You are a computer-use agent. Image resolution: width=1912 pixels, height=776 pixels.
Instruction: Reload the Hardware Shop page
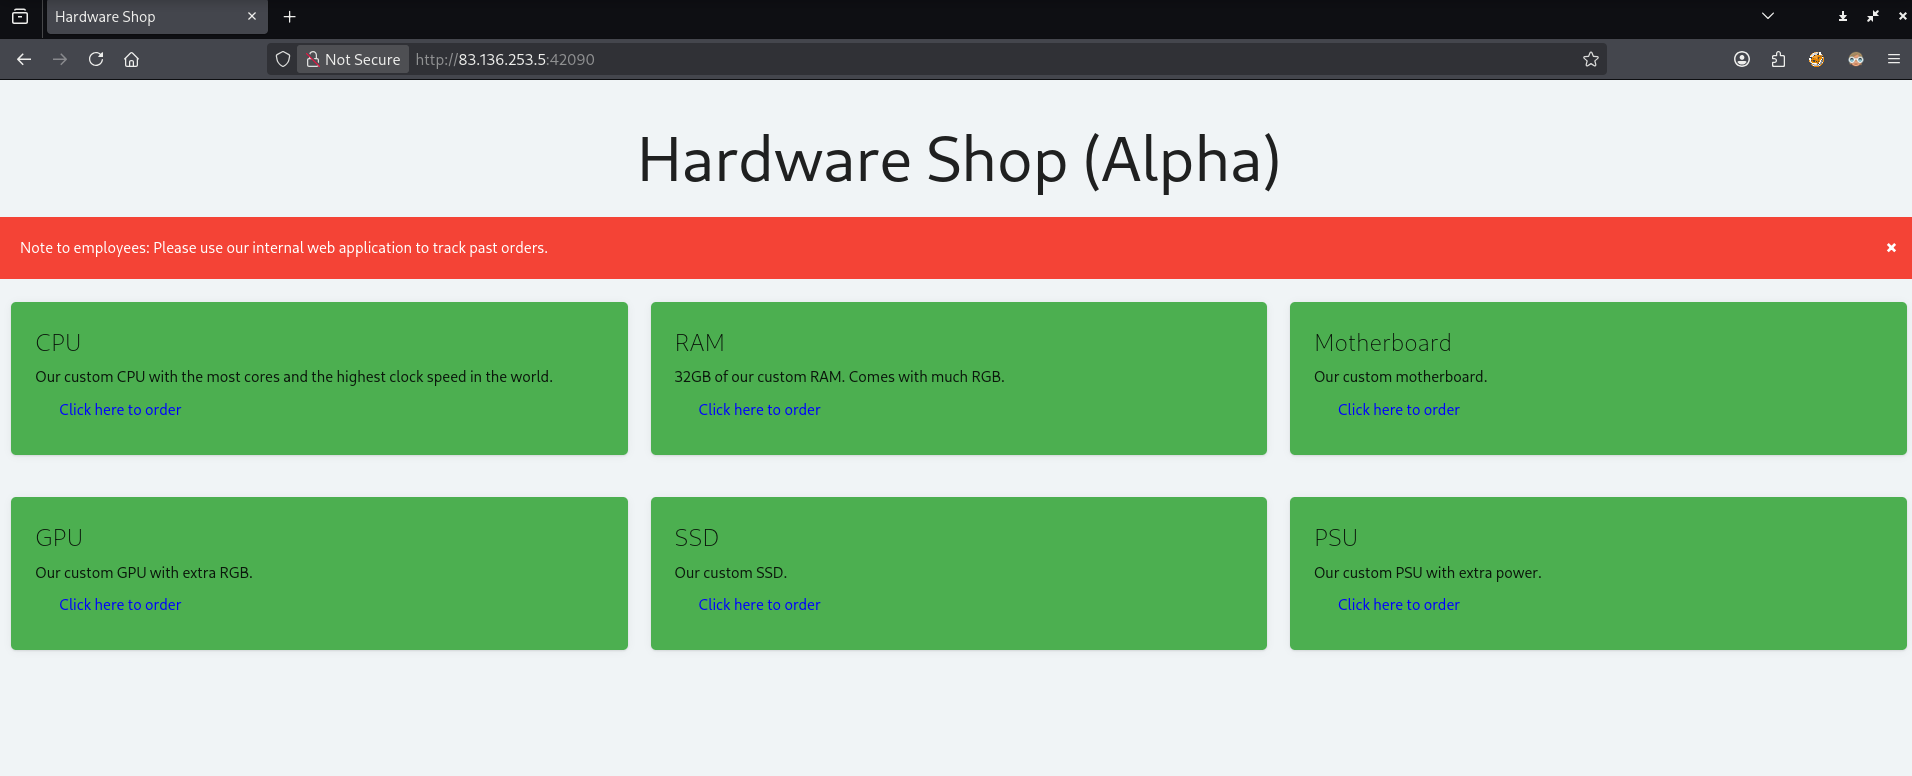pyautogui.click(x=96, y=59)
